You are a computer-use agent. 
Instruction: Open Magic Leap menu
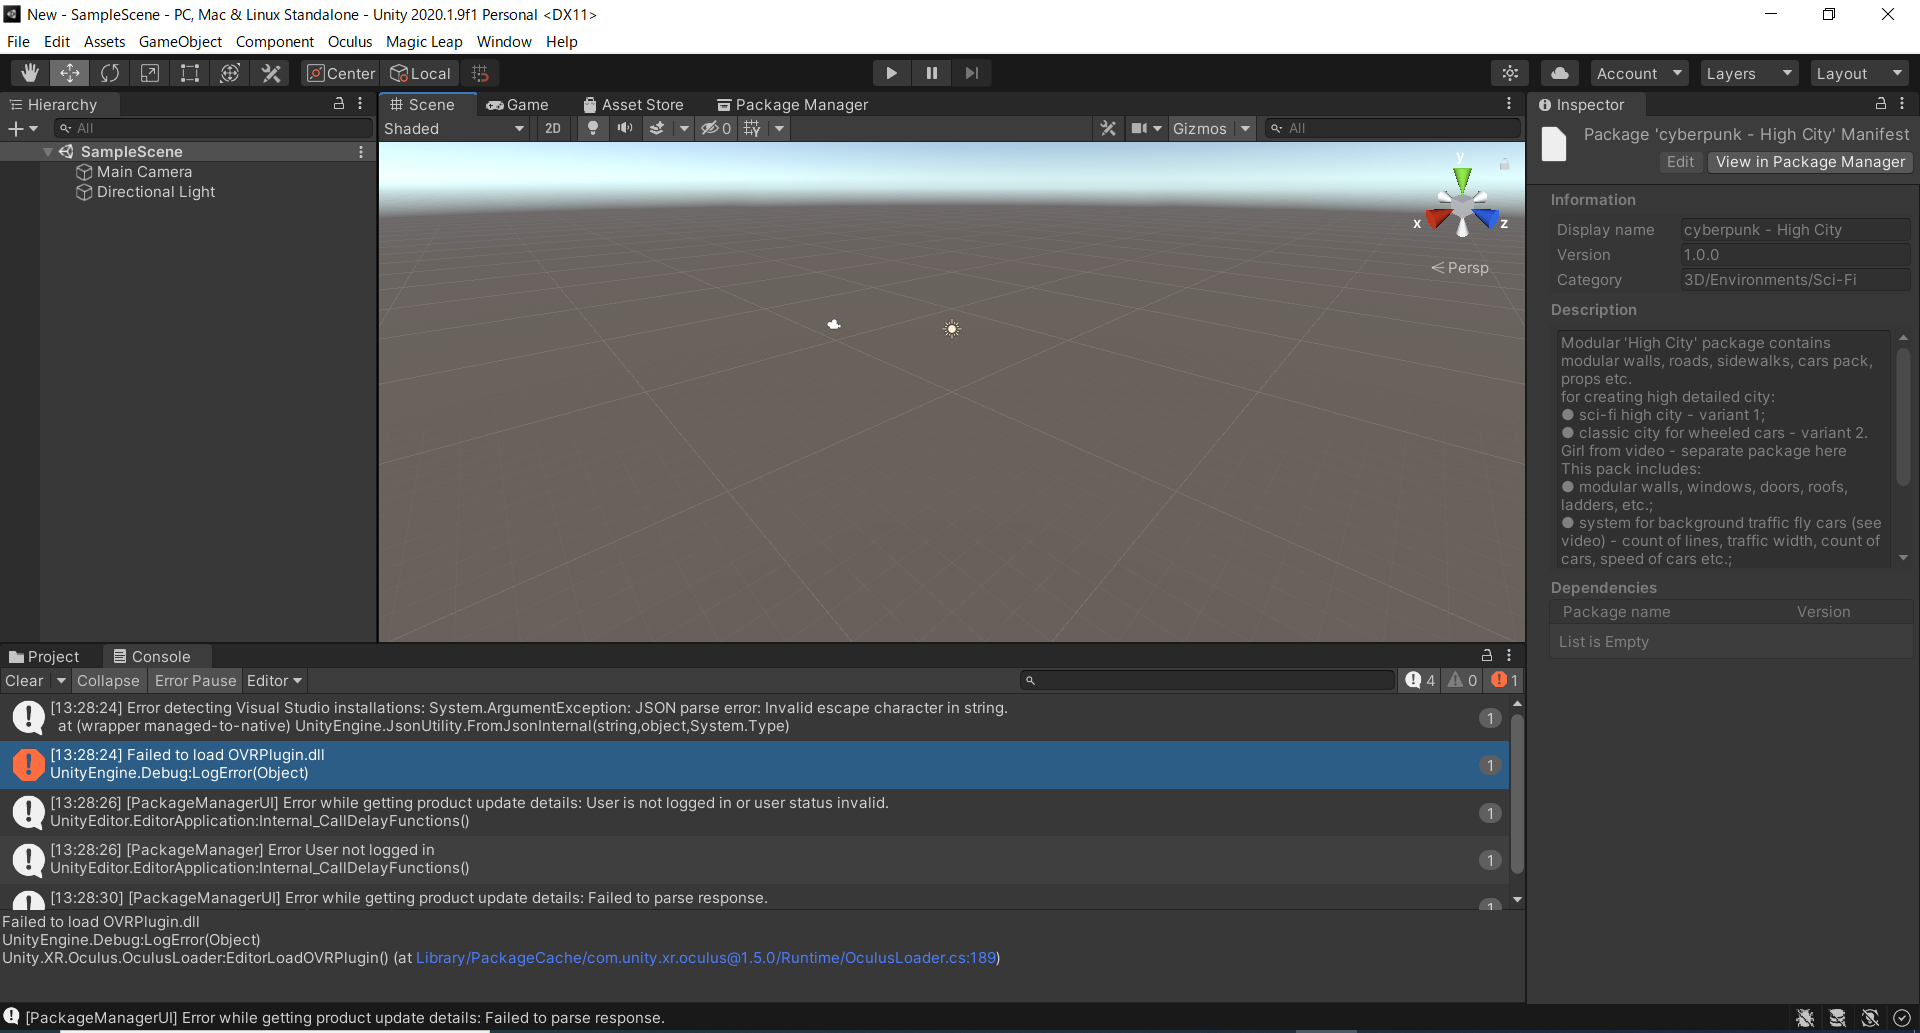click(424, 42)
